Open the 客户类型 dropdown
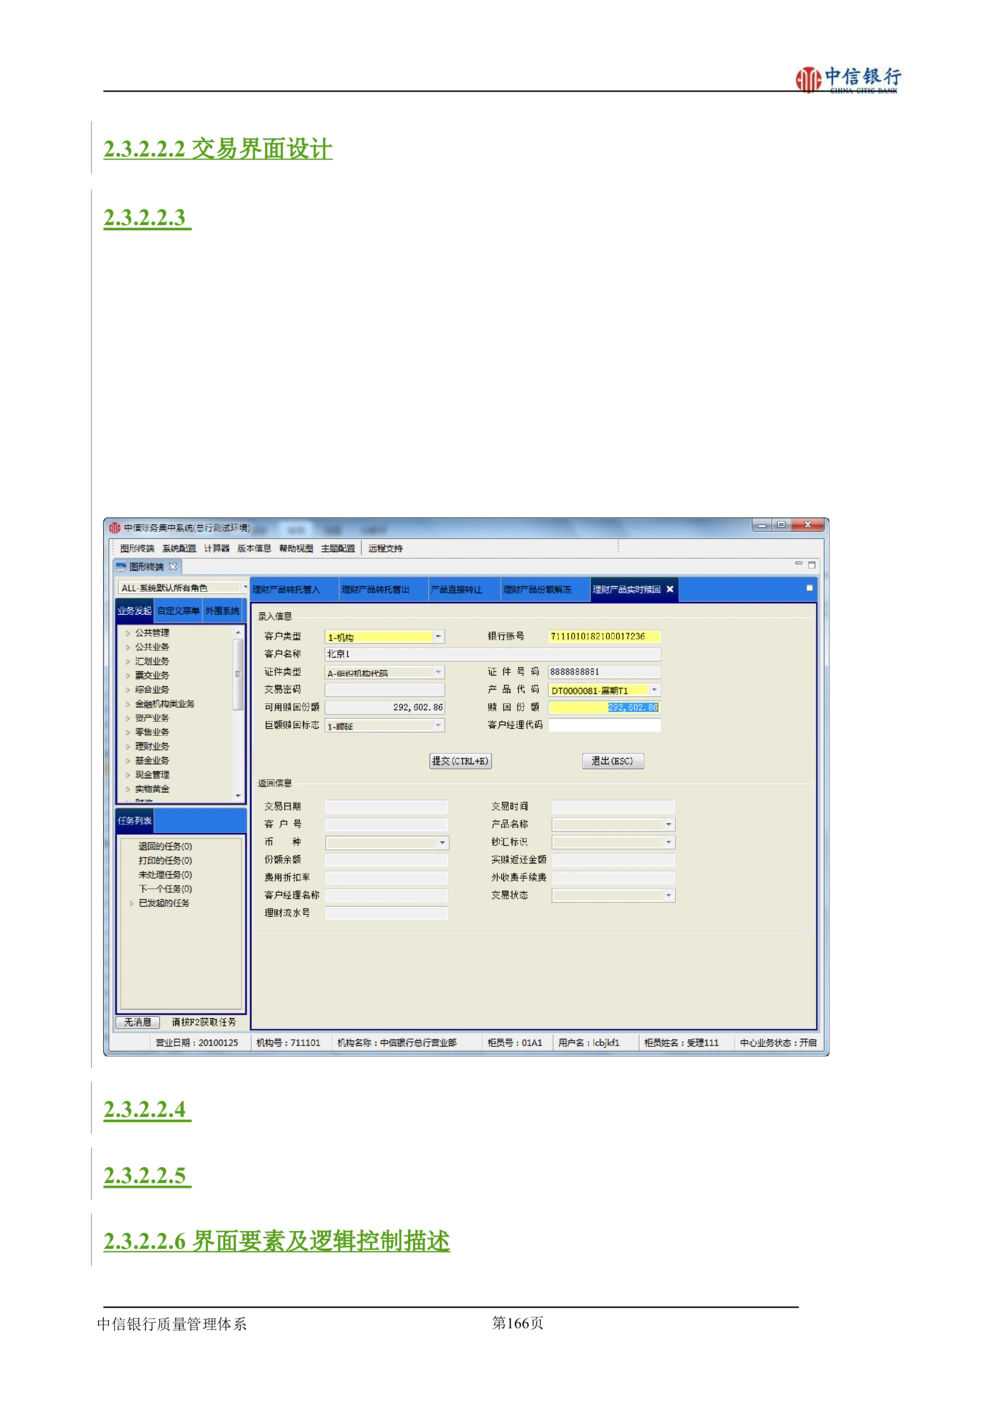Image resolution: width=1000 pixels, height=1415 pixels. point(438,637)
